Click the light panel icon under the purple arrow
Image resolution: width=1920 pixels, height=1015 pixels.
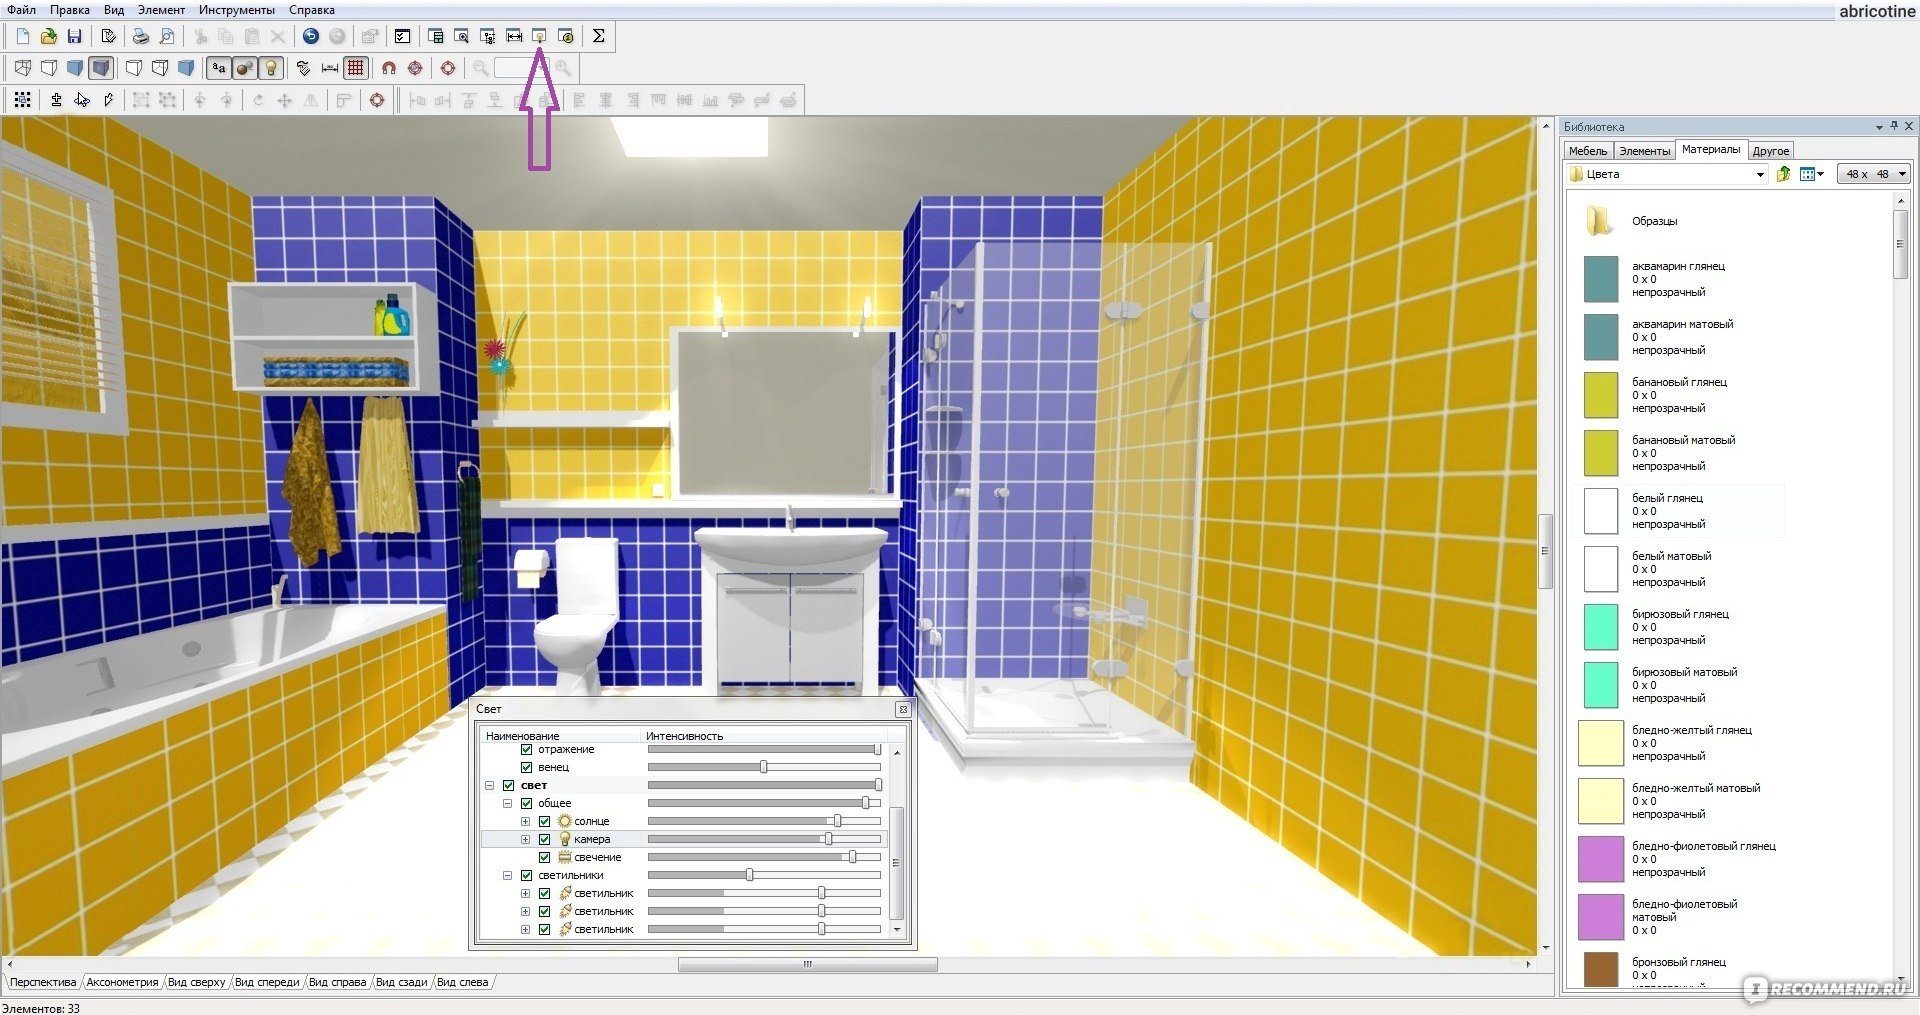[539, 36]
